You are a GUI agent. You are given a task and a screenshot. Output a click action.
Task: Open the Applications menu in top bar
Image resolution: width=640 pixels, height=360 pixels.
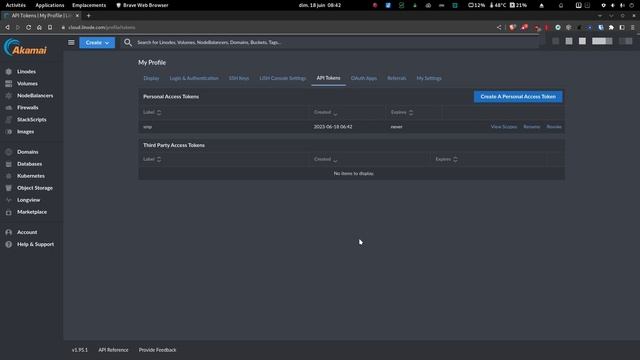point(50,5)
